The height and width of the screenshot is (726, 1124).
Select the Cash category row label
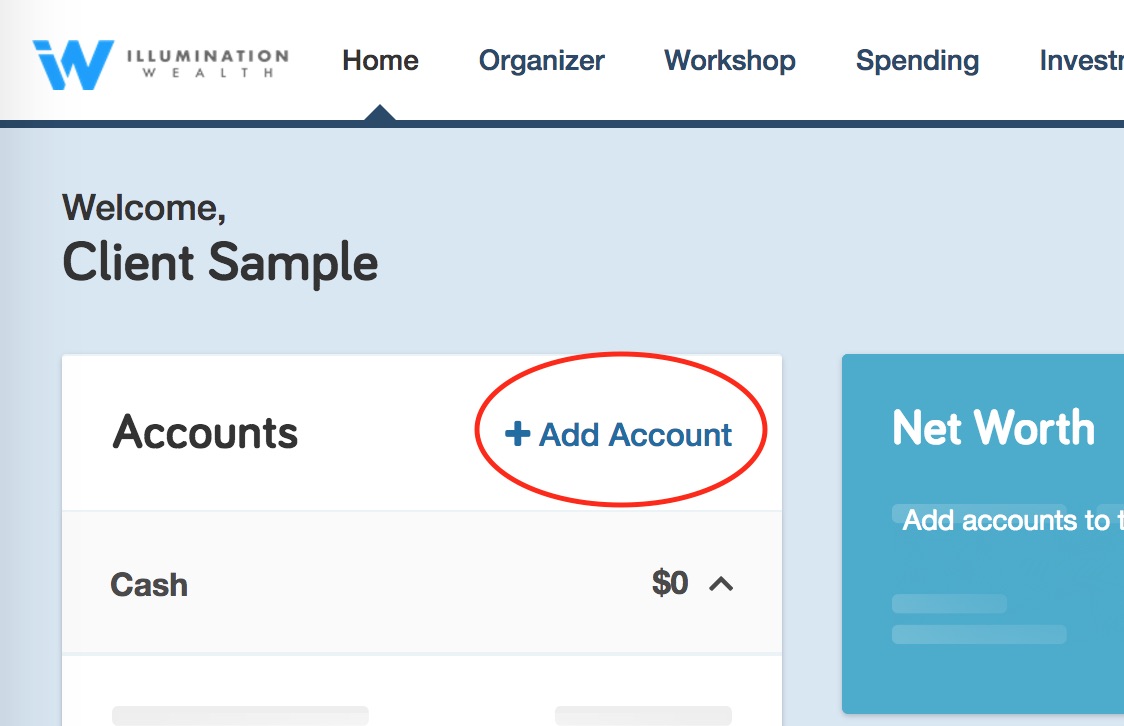click(x=149, y=585)
